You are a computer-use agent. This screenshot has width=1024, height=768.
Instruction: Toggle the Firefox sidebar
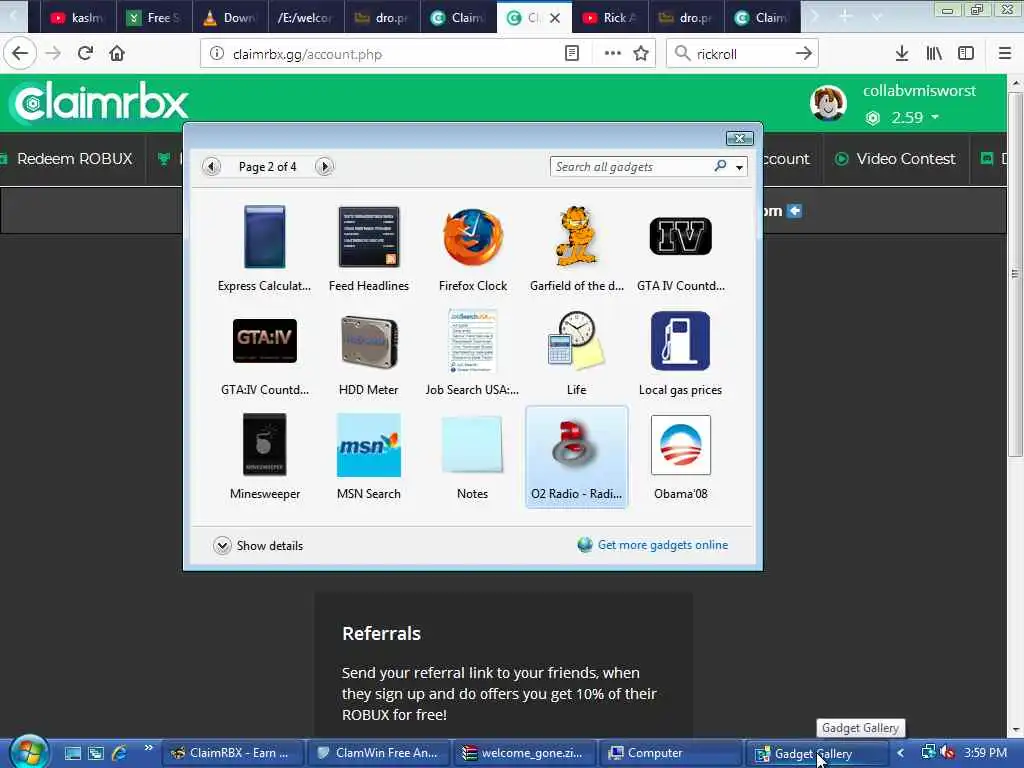[966, 54]
